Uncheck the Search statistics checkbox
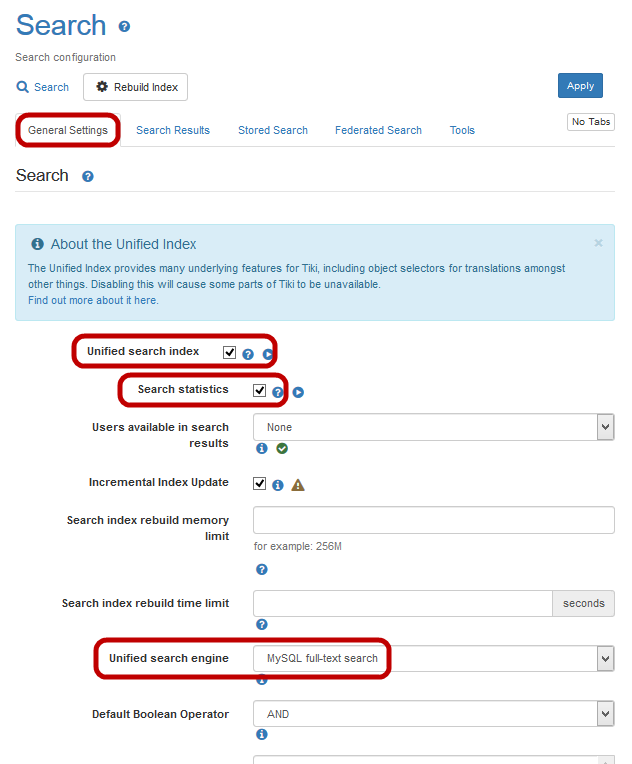632x764 pixels. click(x=260, y=390)
